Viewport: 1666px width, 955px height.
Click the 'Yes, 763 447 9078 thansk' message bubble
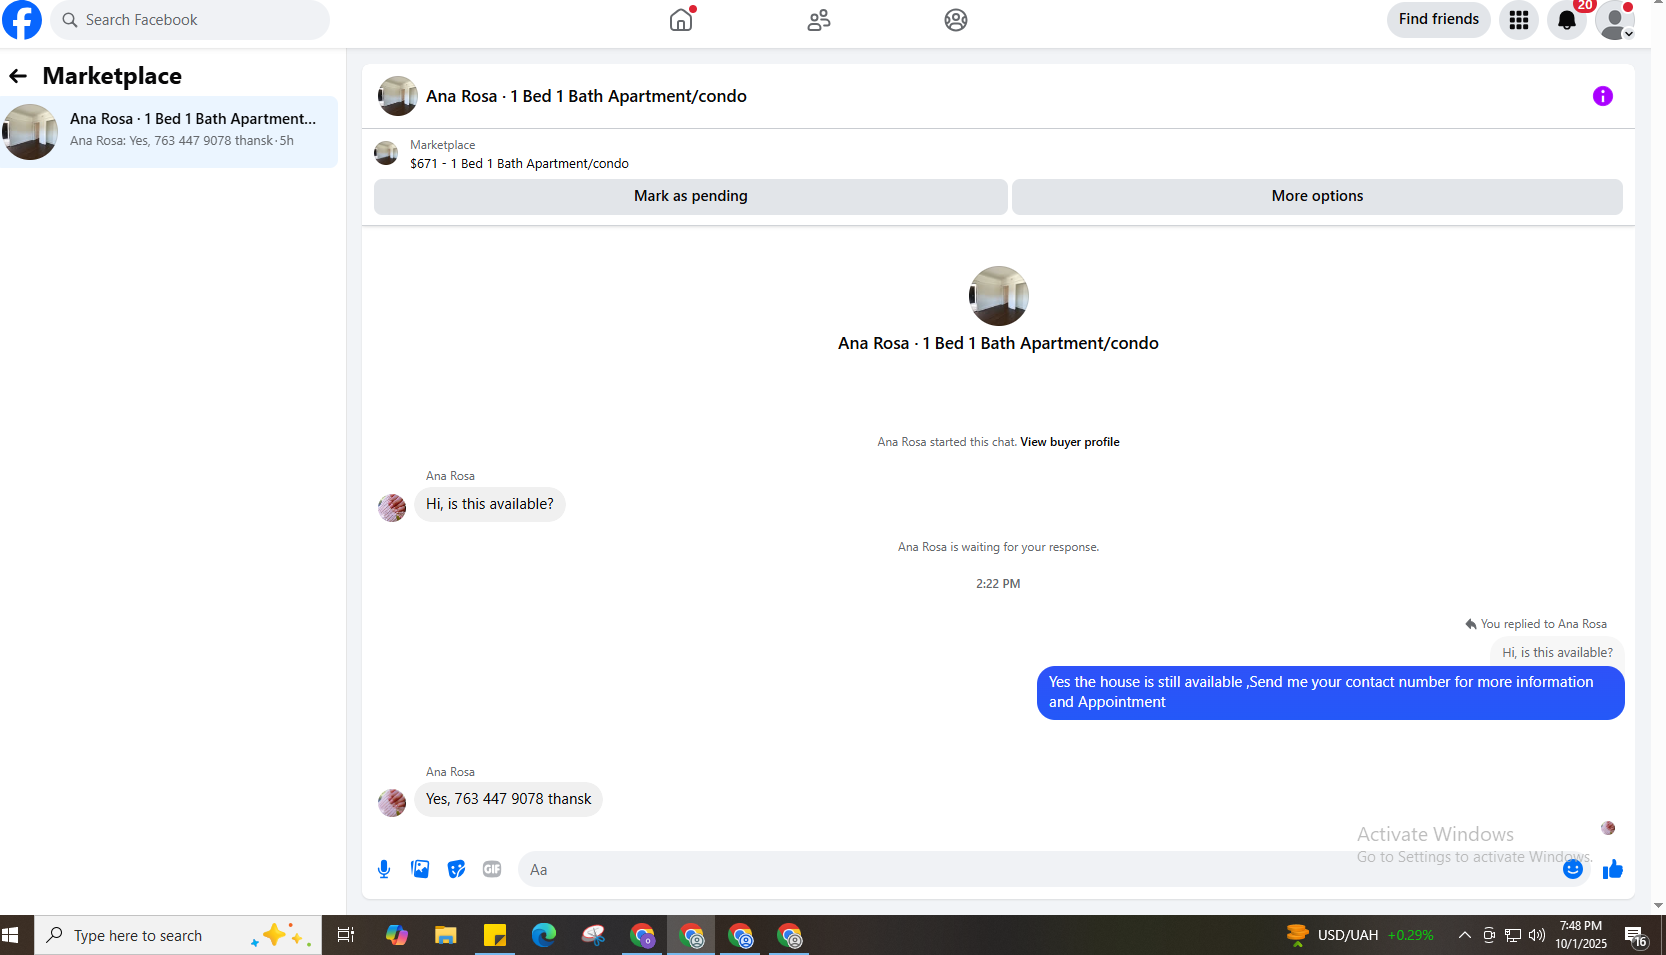508,799
